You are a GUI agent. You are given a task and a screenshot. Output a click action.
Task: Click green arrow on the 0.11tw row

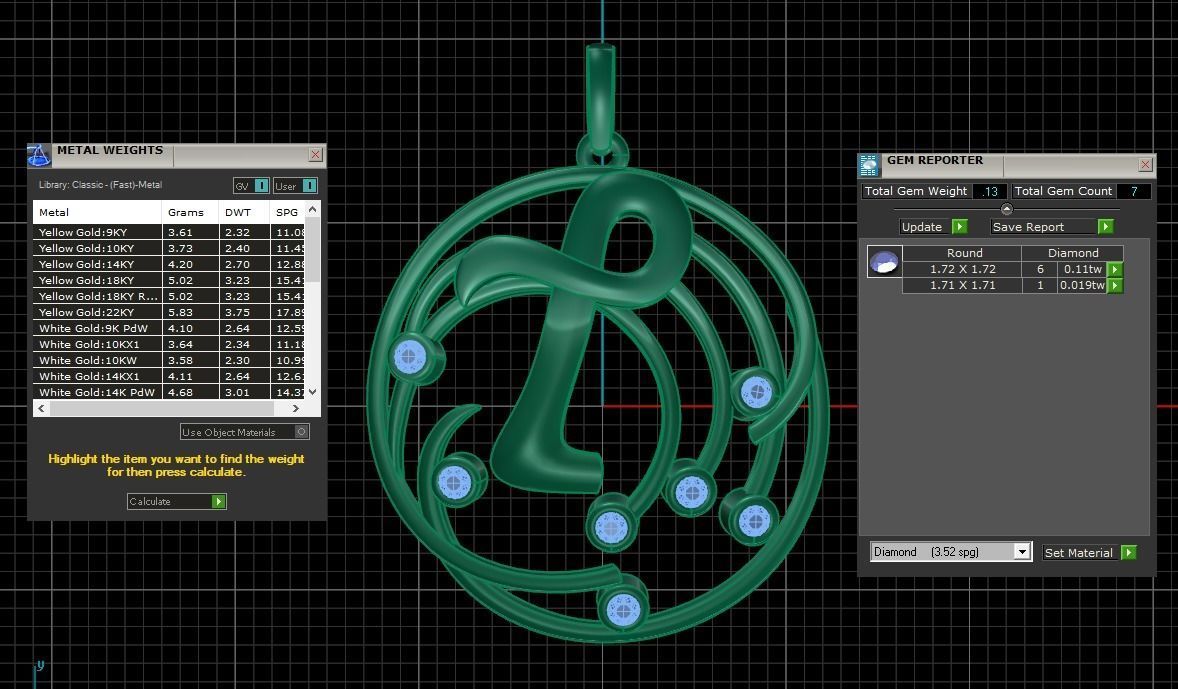pyautogui.click(x=1115, y=269)
